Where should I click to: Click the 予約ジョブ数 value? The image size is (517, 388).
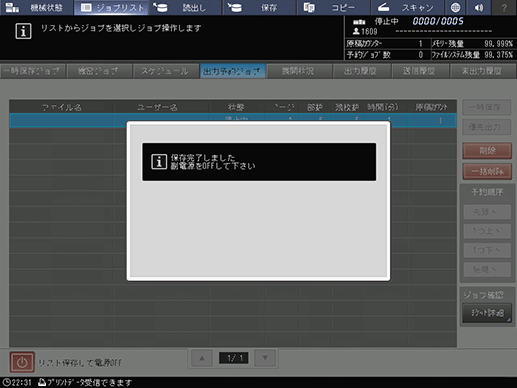click(421, 55)
